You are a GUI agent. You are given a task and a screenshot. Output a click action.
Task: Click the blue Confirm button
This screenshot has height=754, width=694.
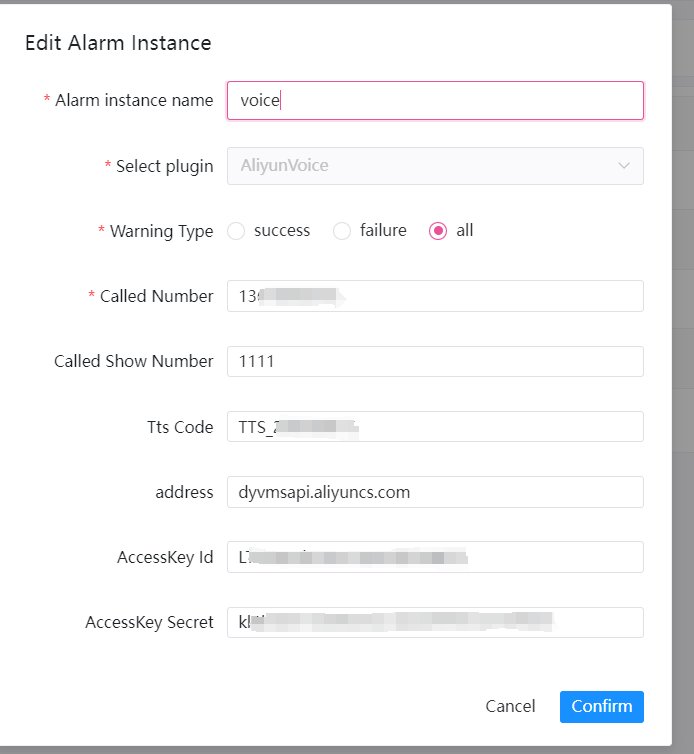coord(601,706)
